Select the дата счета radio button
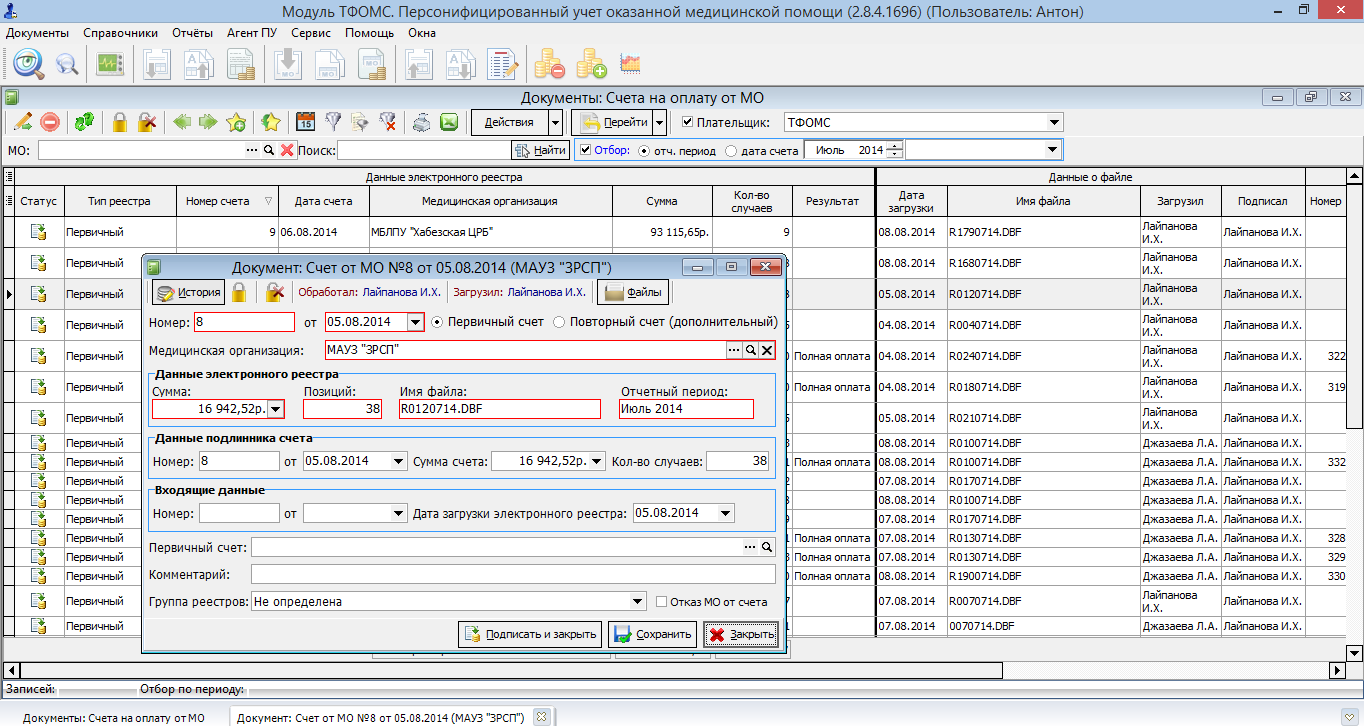This screenshot has height=726, width=1364. click(x=731, y=150)
